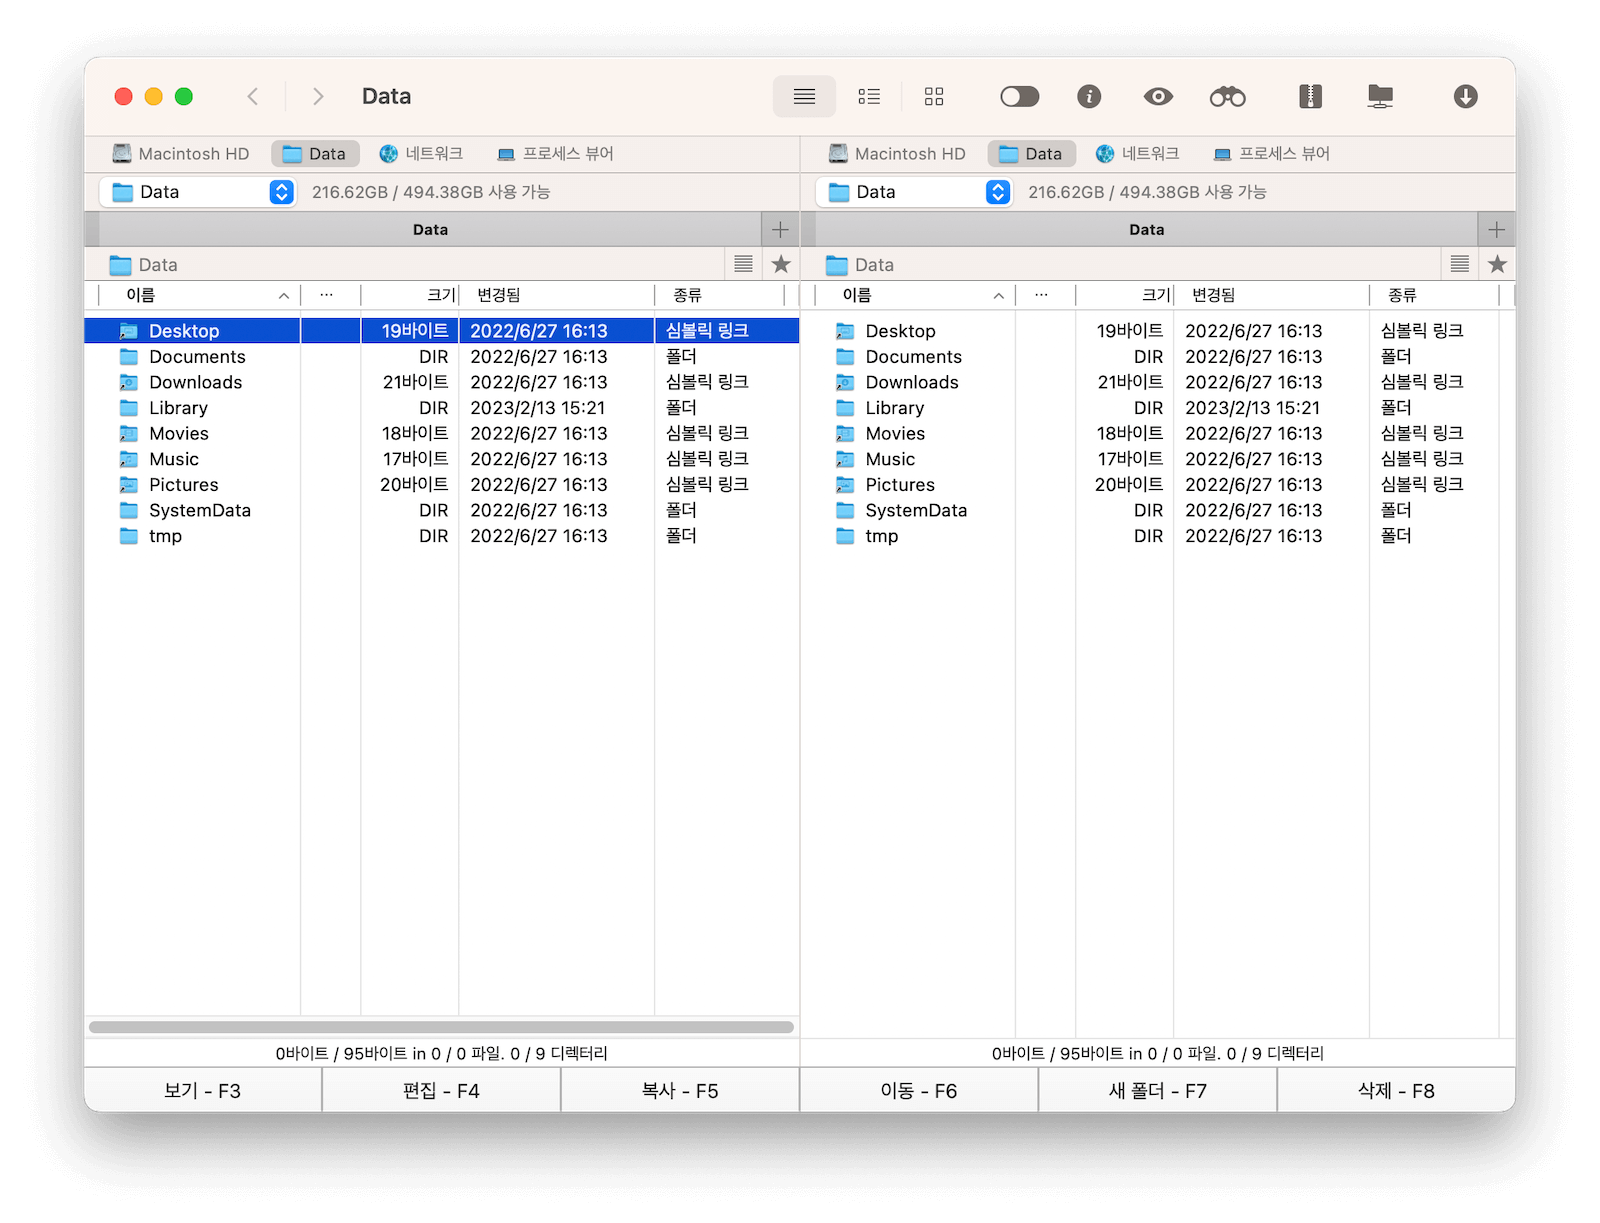The height and width of the screenshot is (1223, 1600).
Task: Open right pane favorites star
Action: [1497, 264]
